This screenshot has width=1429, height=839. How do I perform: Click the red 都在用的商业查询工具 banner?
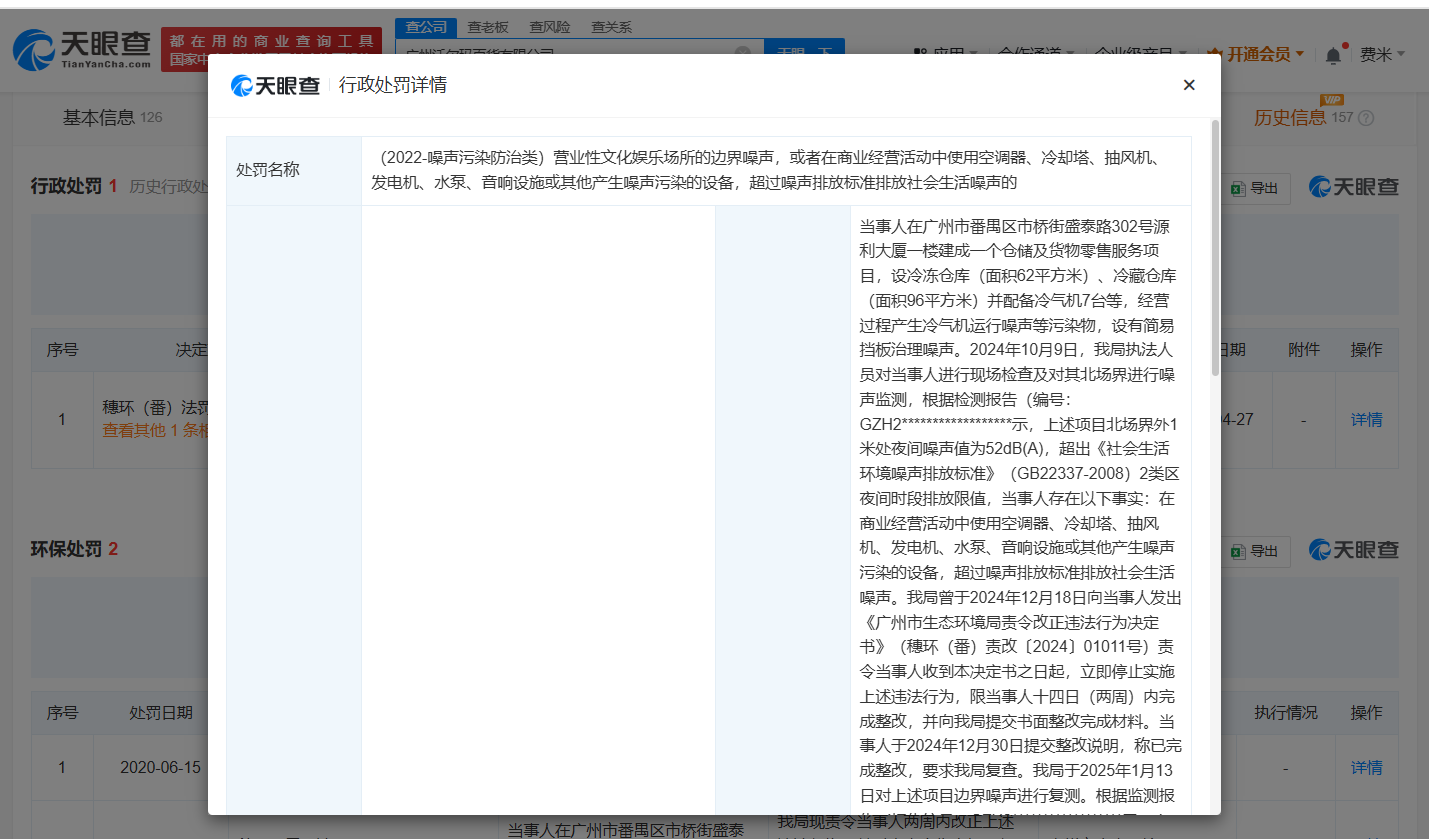coord(272,48)
